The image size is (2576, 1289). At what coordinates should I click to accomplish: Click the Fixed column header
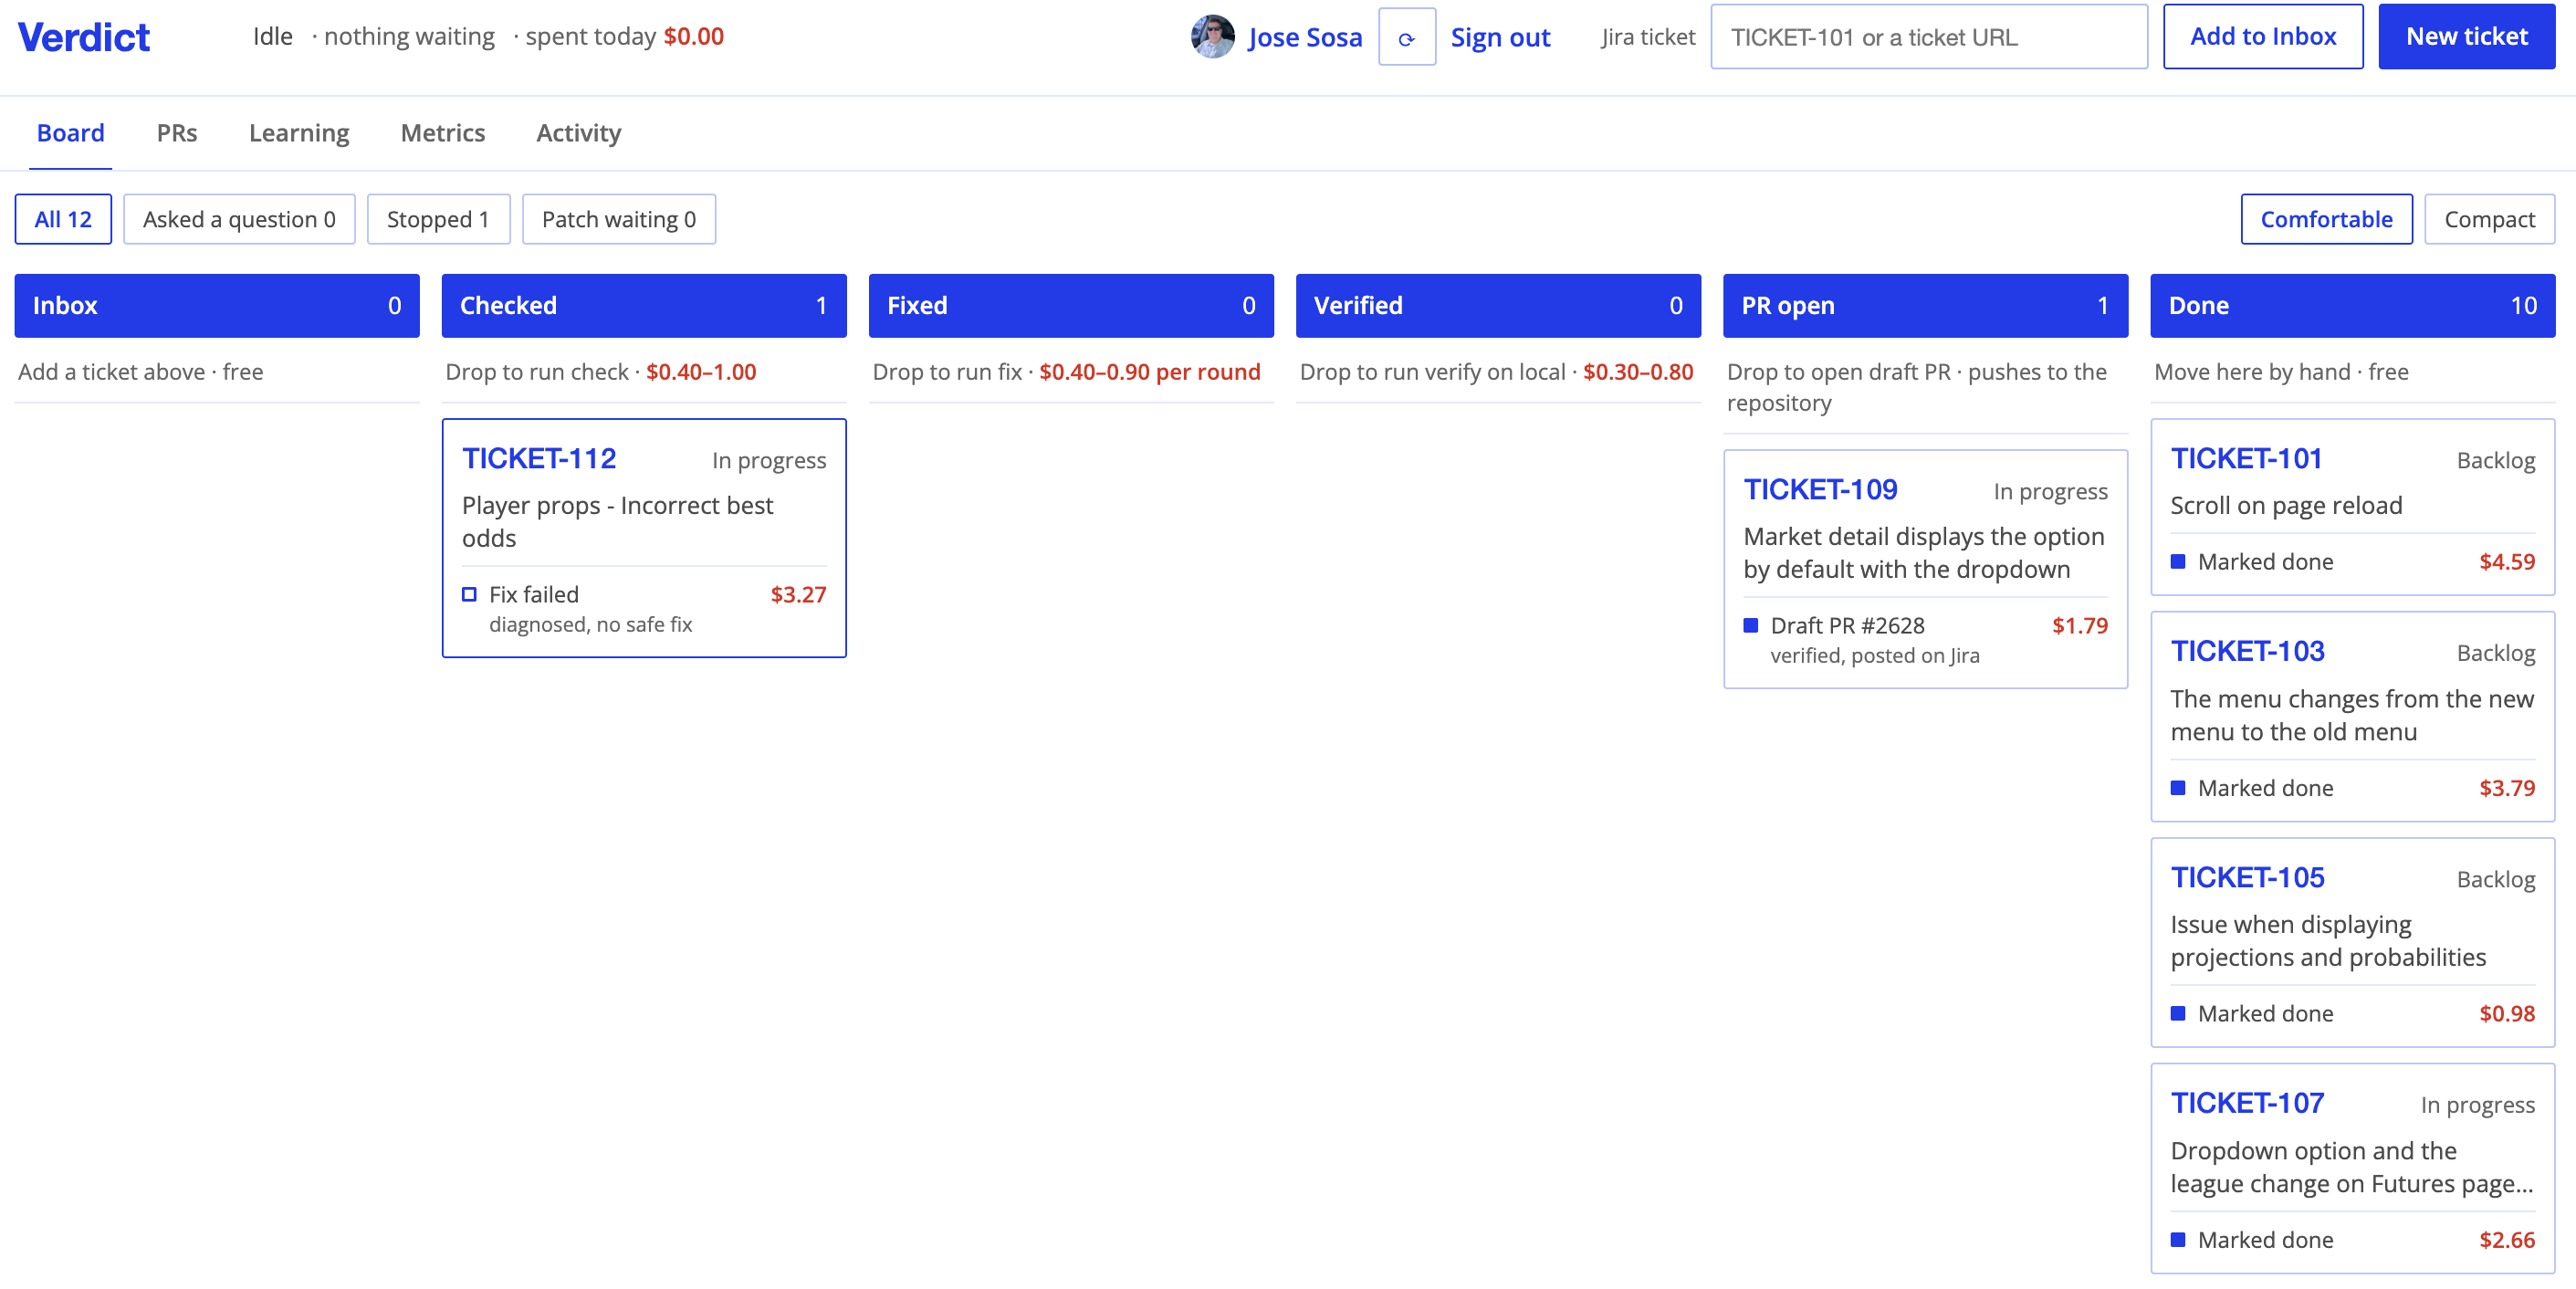(1071, 306)
